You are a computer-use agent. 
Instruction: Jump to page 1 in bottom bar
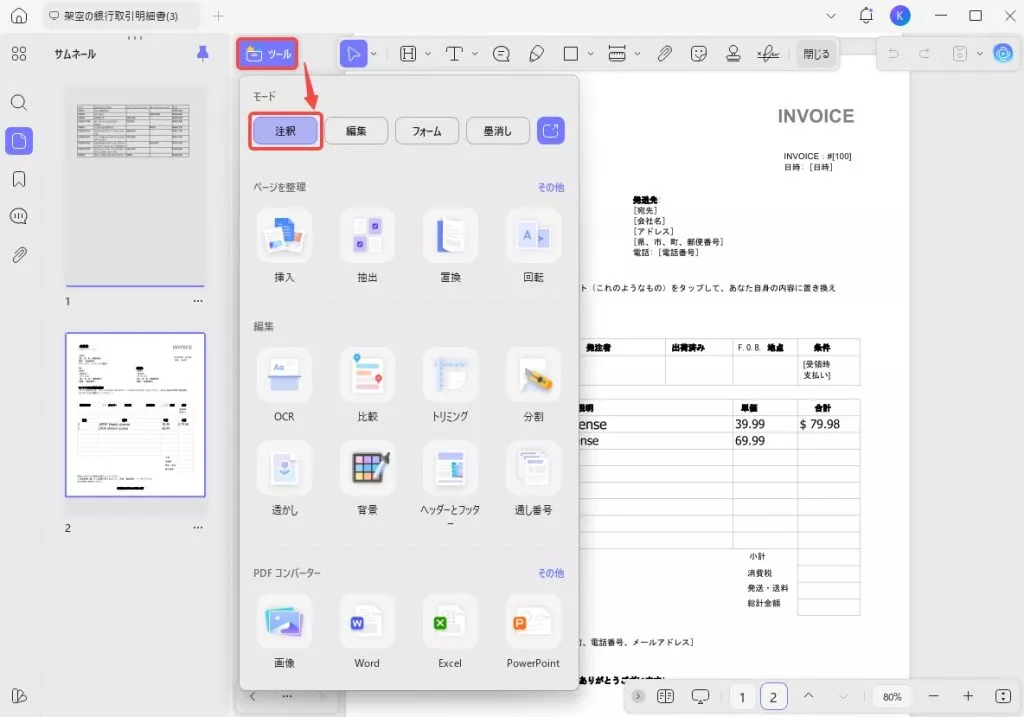pyautogui.click(x=742, y=697)
